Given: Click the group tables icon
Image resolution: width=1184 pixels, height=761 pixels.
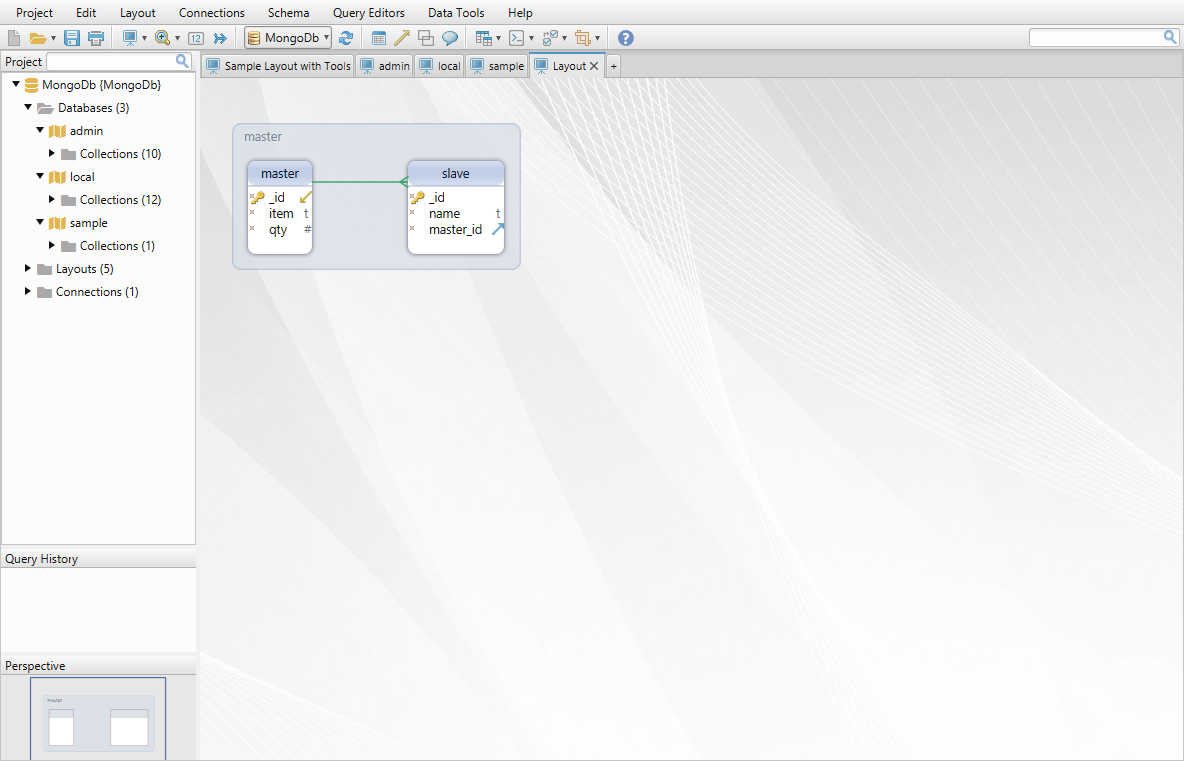Looking at the screenshot, I should (426, 38).
